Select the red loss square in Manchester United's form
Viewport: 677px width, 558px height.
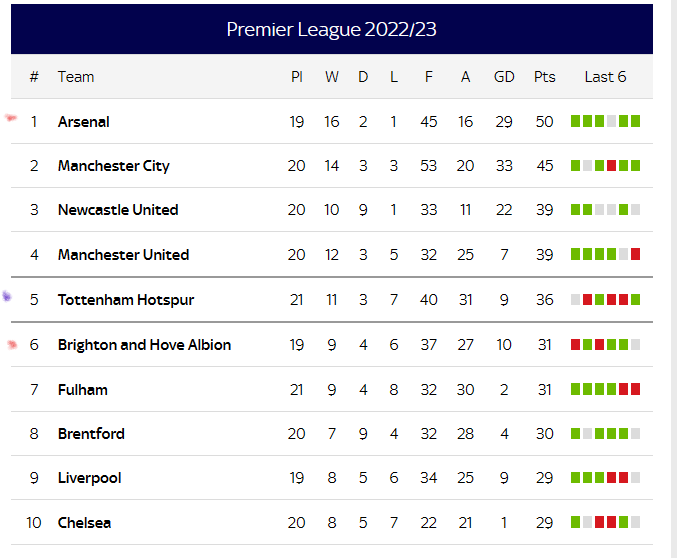point(636,254)
